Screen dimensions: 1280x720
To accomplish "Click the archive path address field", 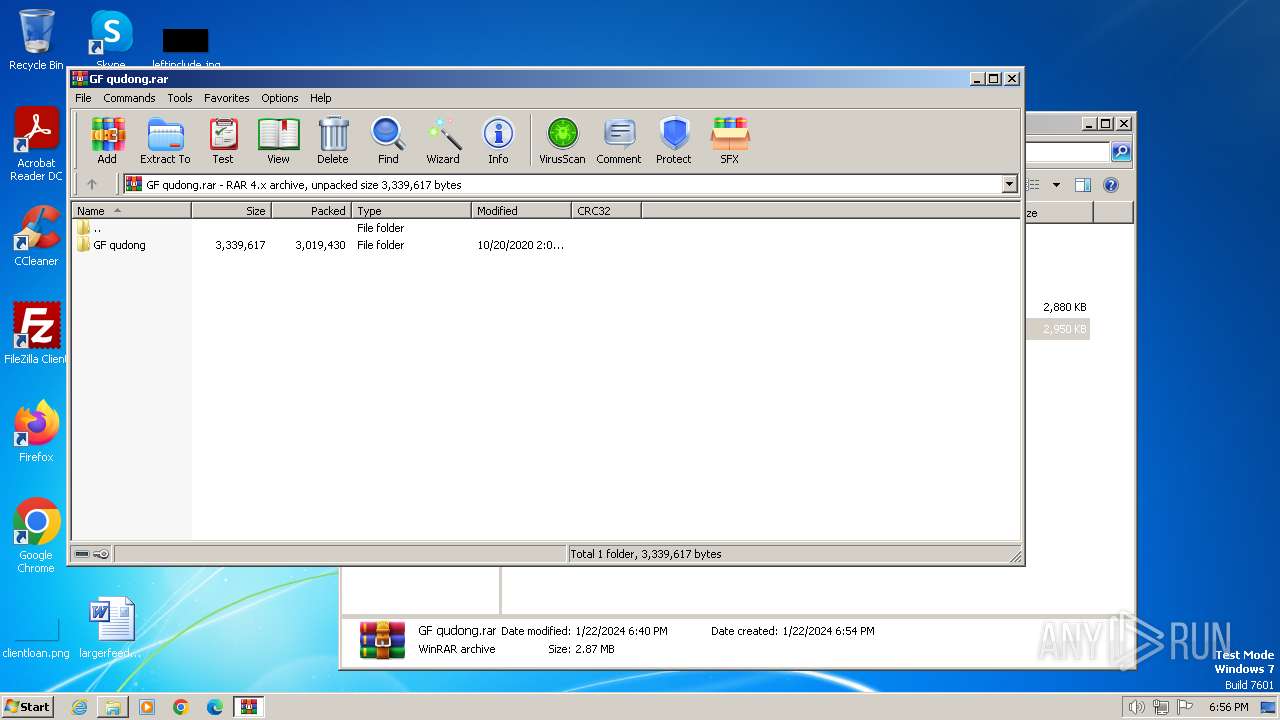I will [570, 184].
